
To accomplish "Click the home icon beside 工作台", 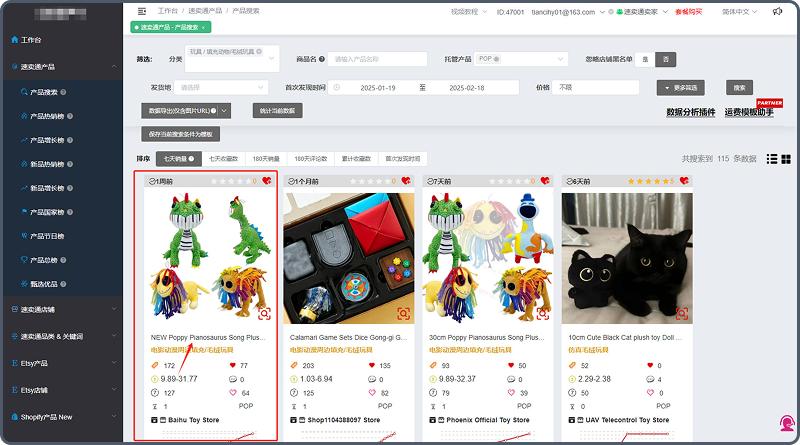I will (14, 40).
